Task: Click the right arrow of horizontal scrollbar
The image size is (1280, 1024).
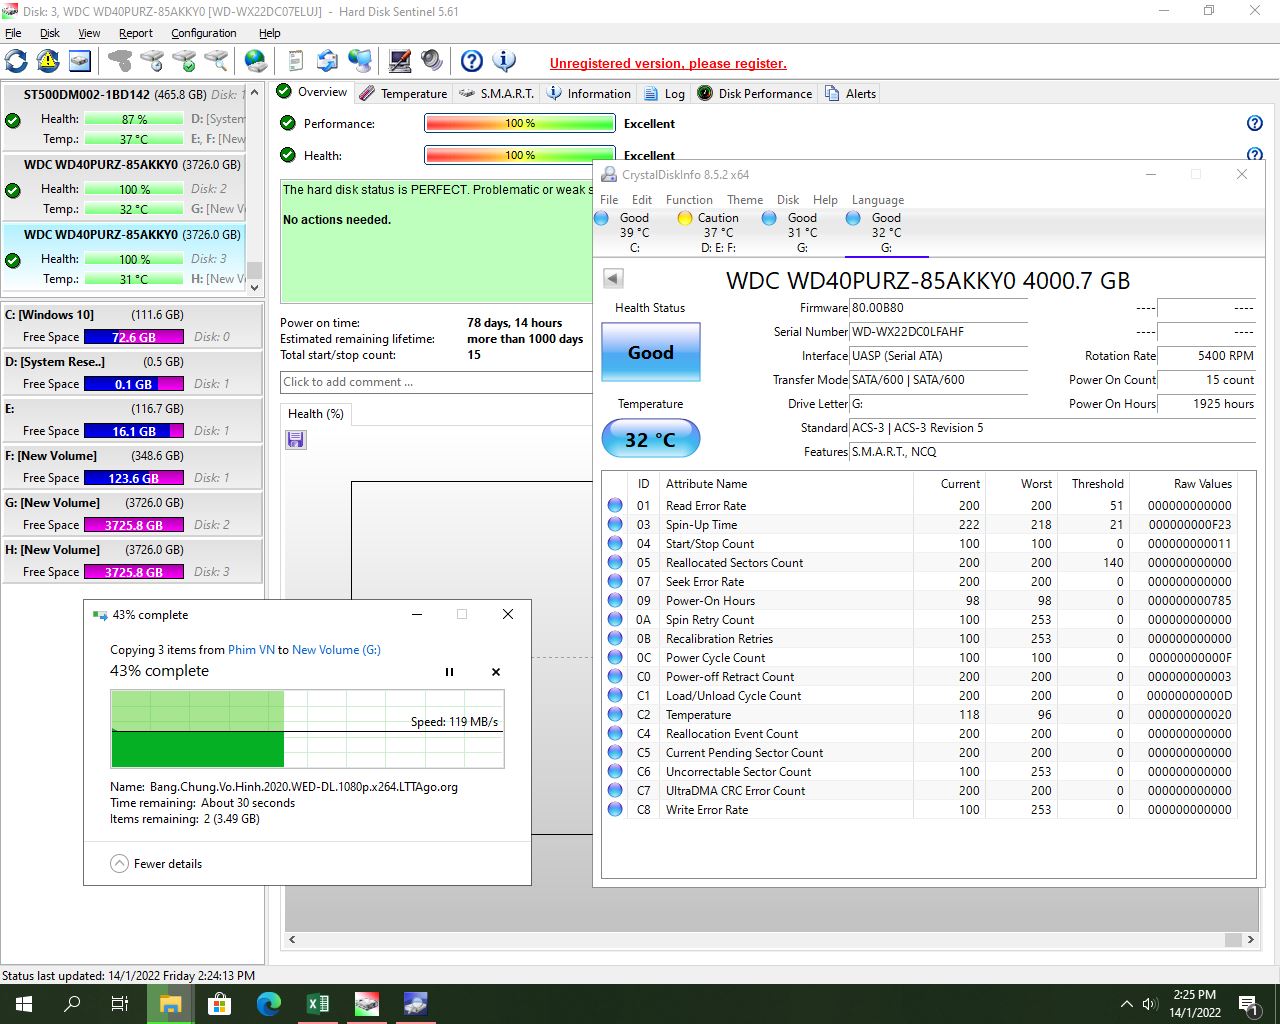Action: click(x=1250, y=940)
